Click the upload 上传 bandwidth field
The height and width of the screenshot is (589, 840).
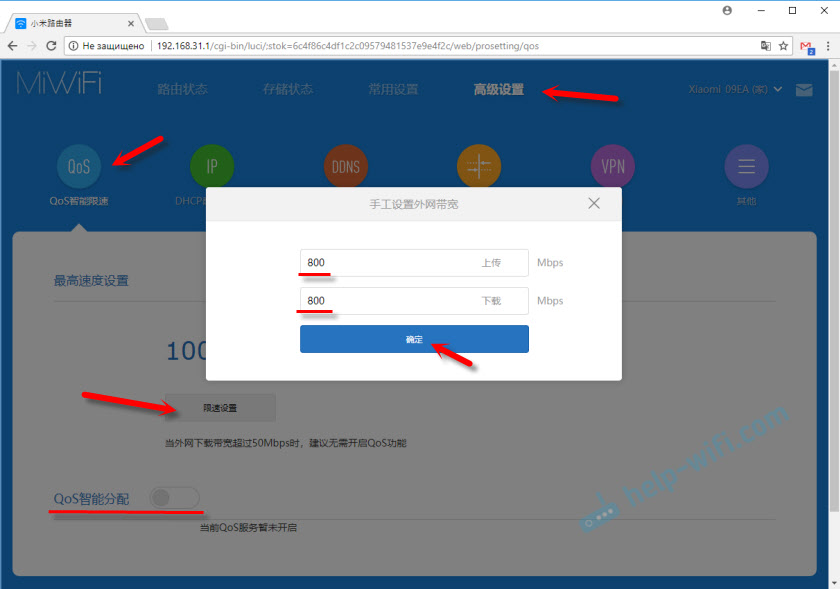414,263
